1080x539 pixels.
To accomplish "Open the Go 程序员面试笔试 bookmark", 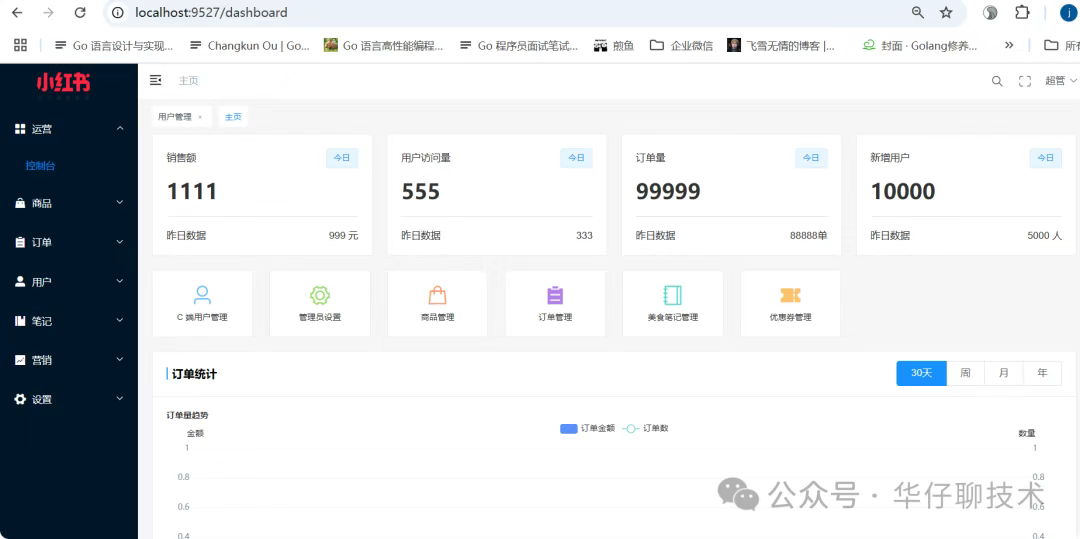I will 519,45.
